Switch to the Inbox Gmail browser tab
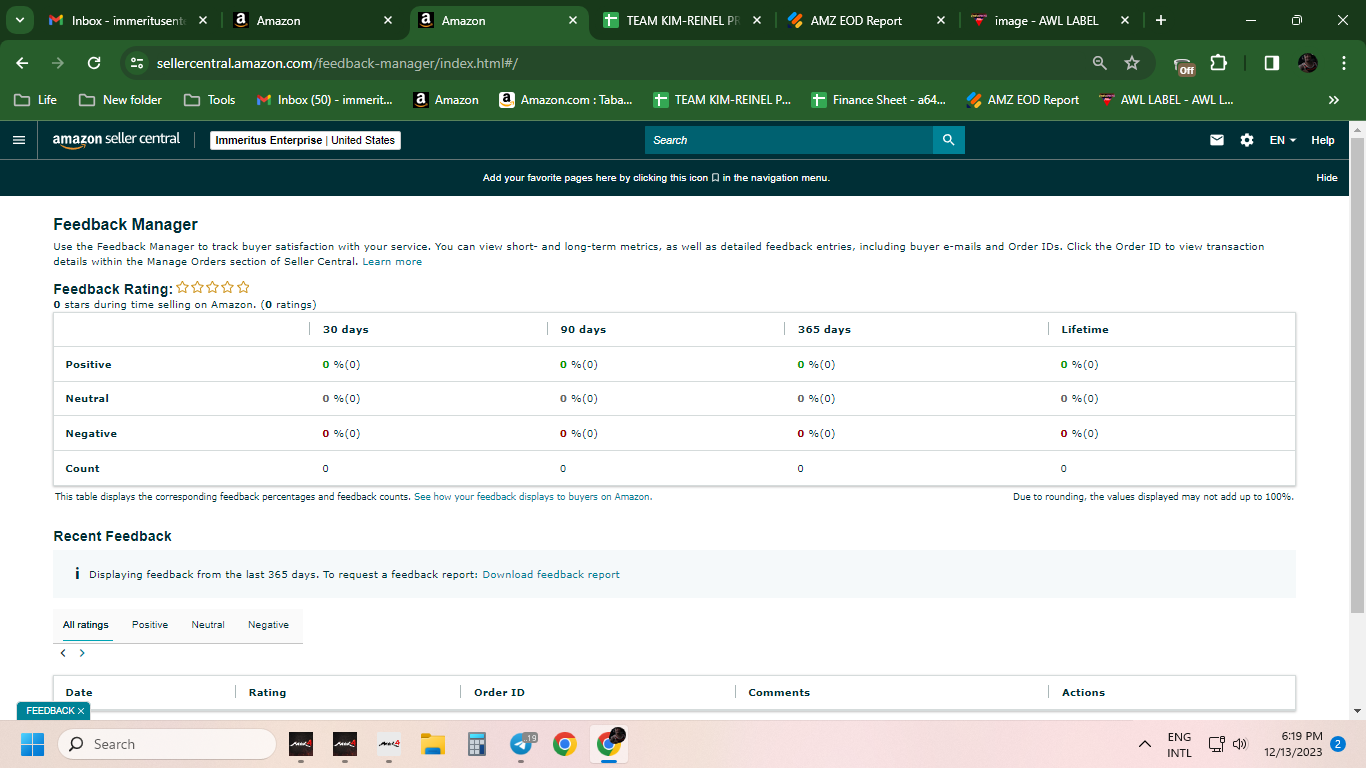The width and height of the screenshot is (1366, 768). click(x=129, y=20)
